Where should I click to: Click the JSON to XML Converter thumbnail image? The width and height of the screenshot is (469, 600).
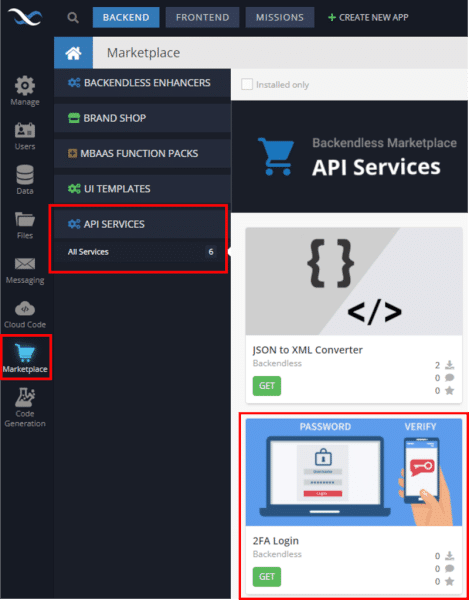(354, 281)
